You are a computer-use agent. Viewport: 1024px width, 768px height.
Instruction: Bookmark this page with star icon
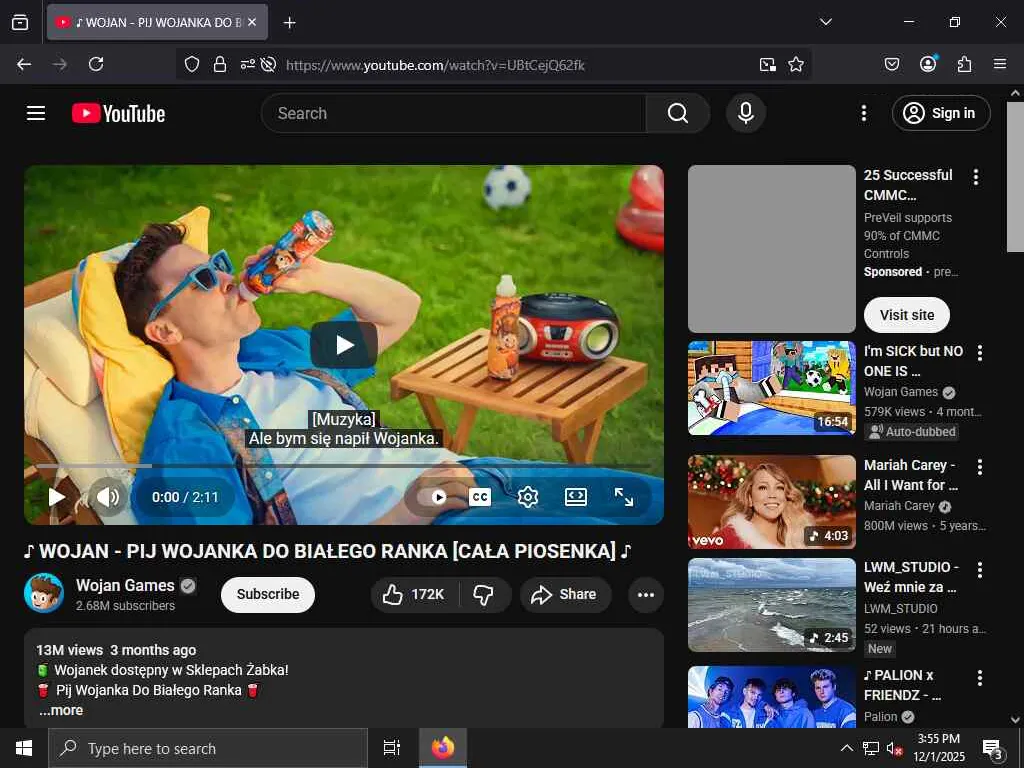point(795,64)
